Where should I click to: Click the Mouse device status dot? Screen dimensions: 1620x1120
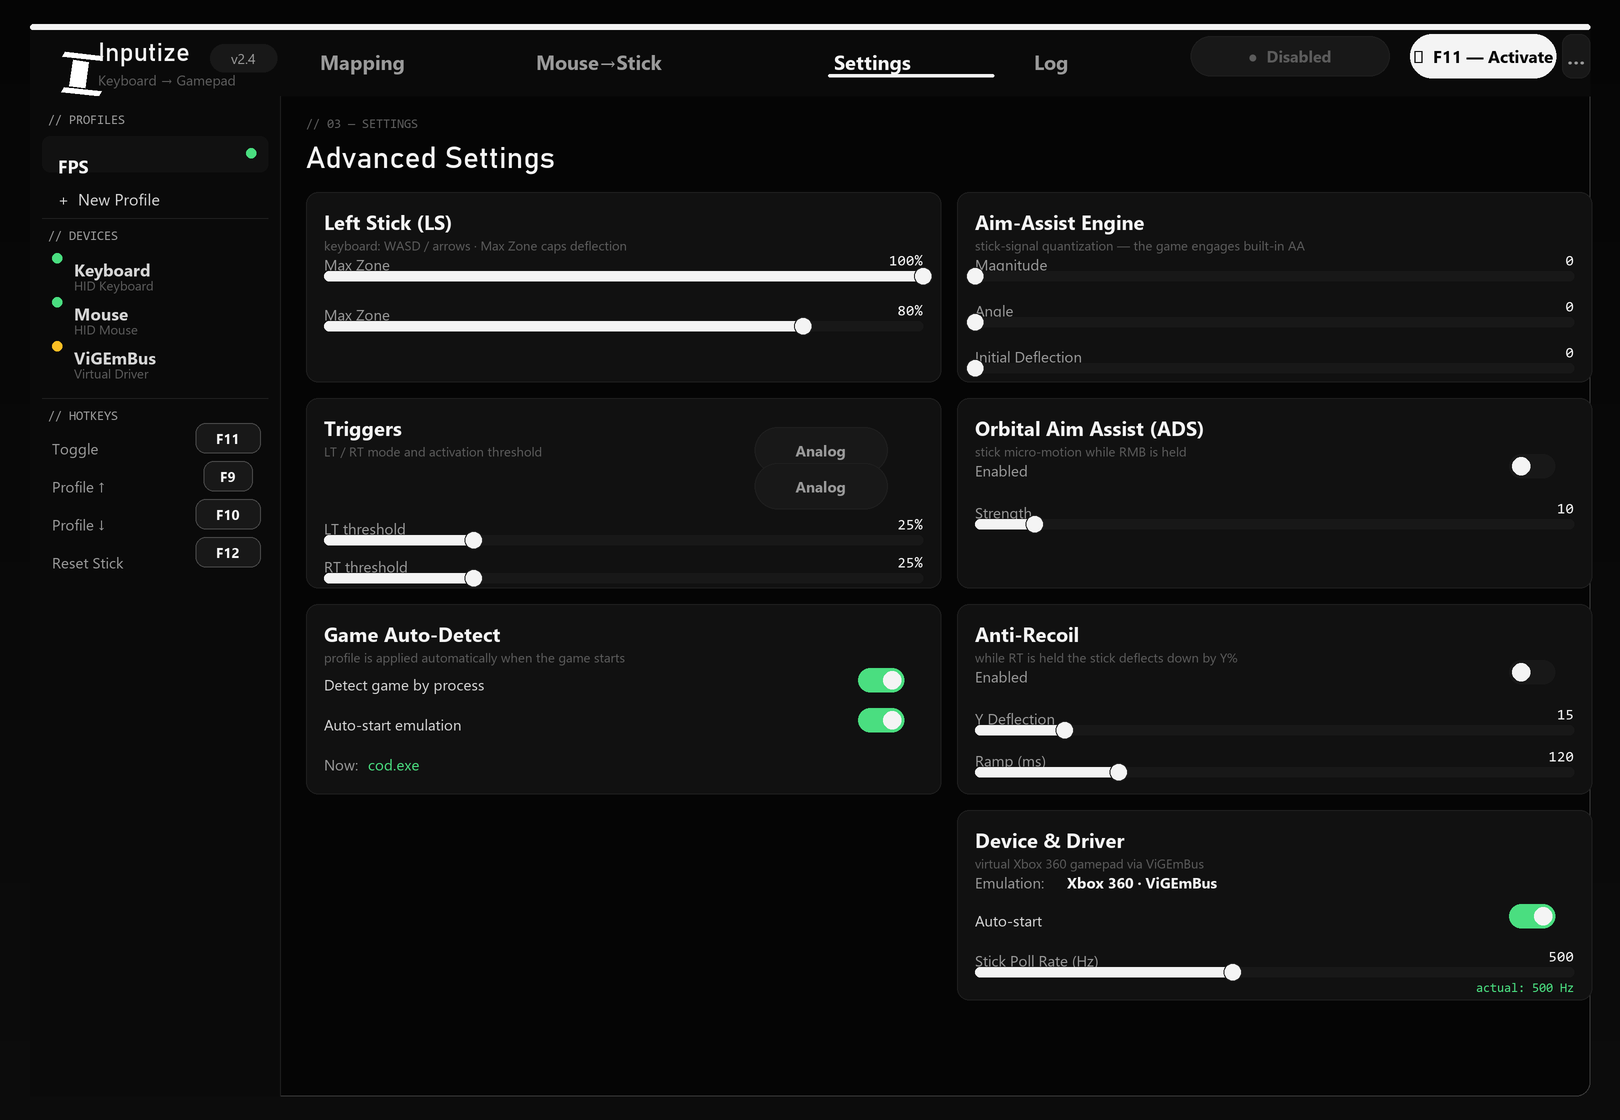[x=57, y=302]
